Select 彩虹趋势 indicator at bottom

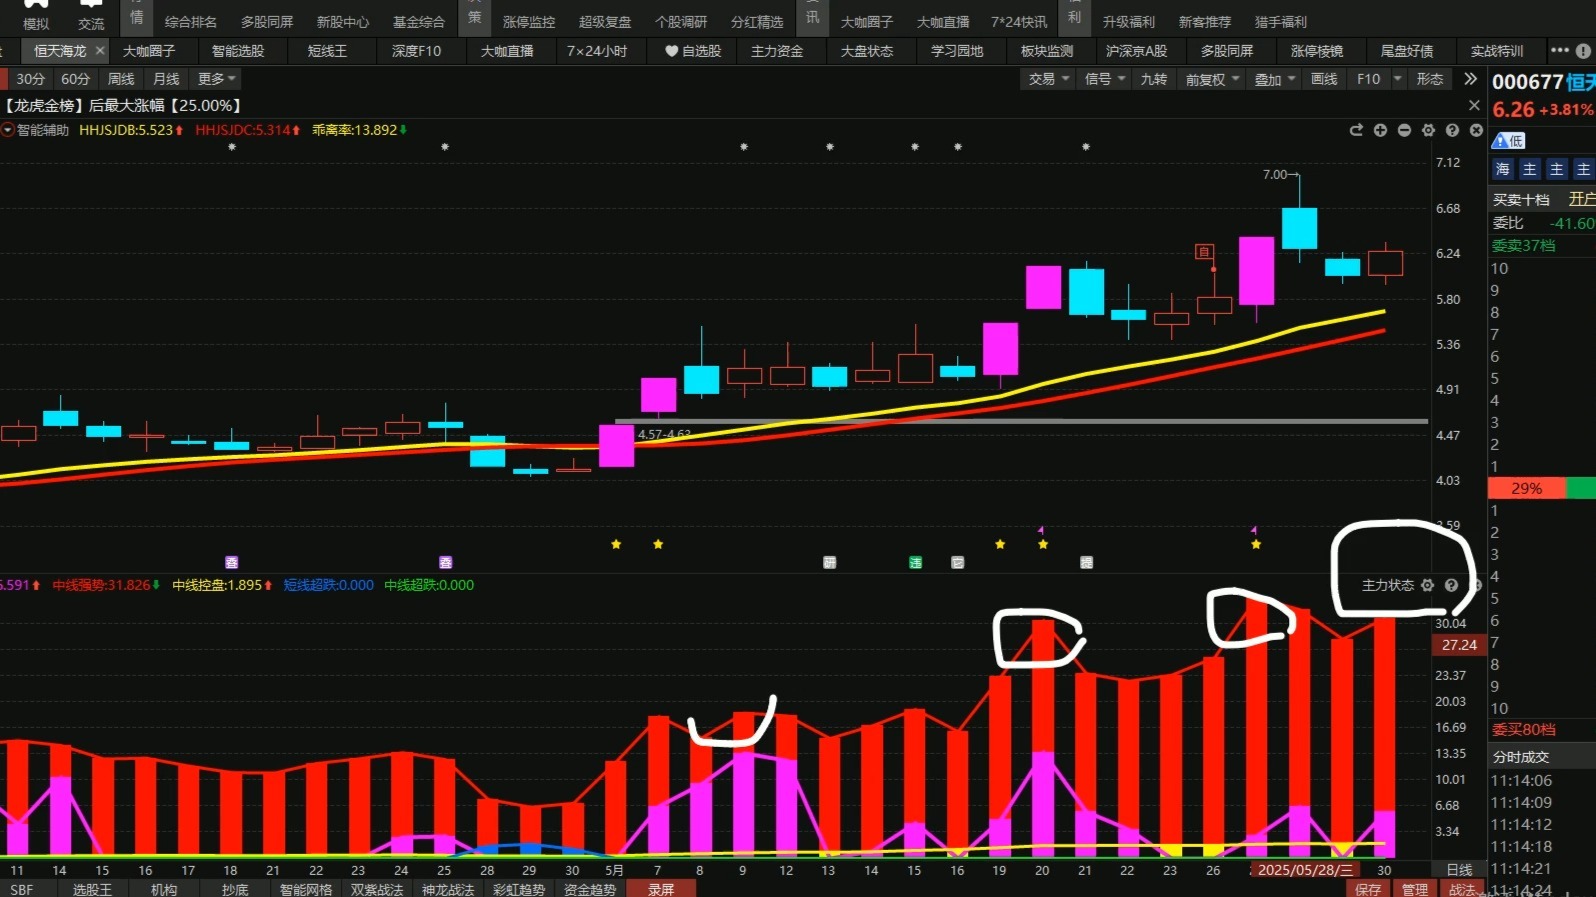click(519, 889)
